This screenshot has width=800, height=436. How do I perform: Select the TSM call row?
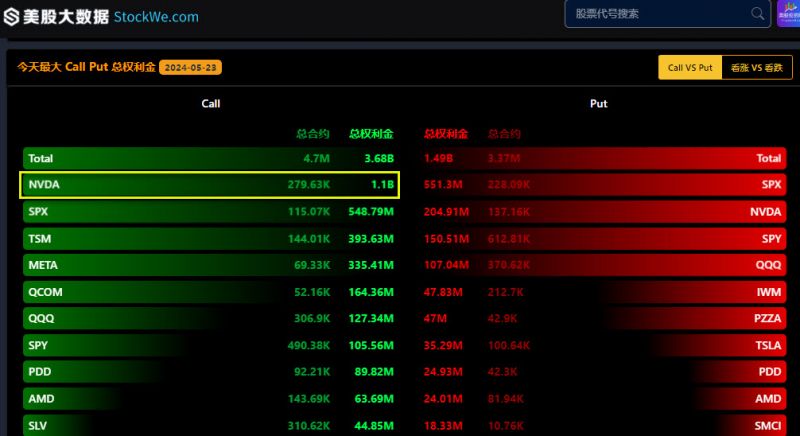210,239
